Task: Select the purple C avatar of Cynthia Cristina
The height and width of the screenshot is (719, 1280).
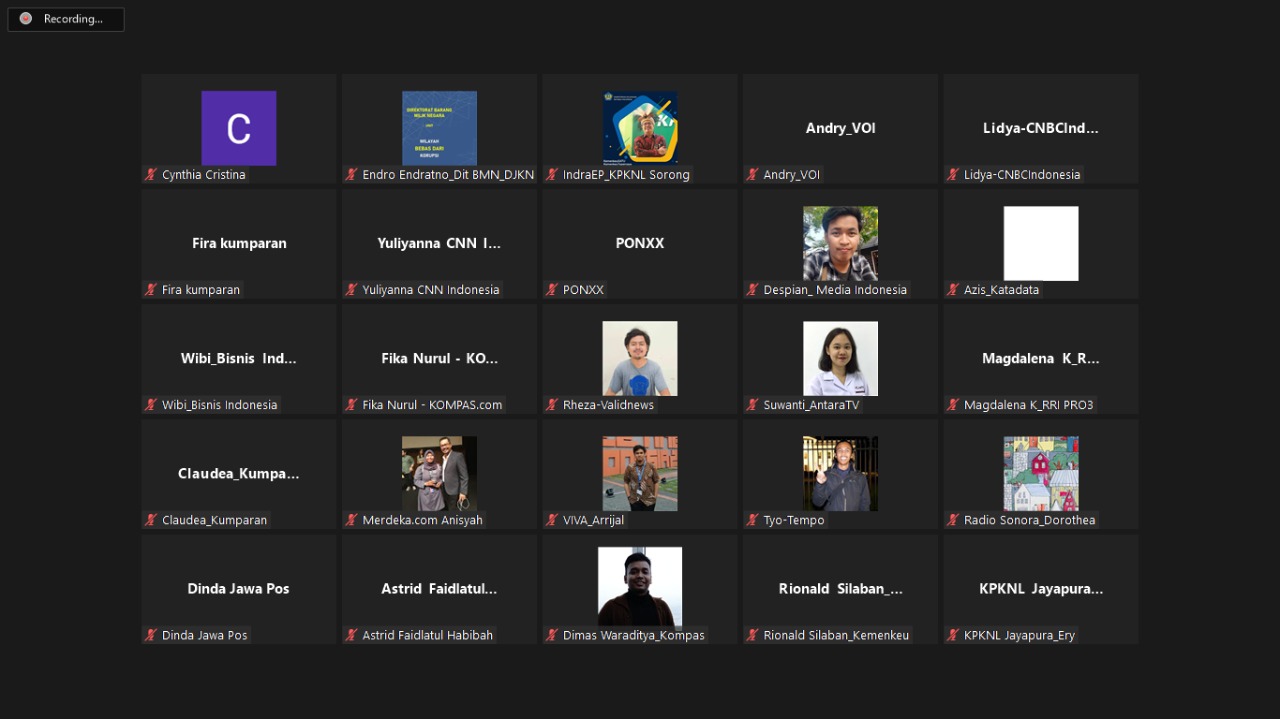Action: tap(238, 128)
